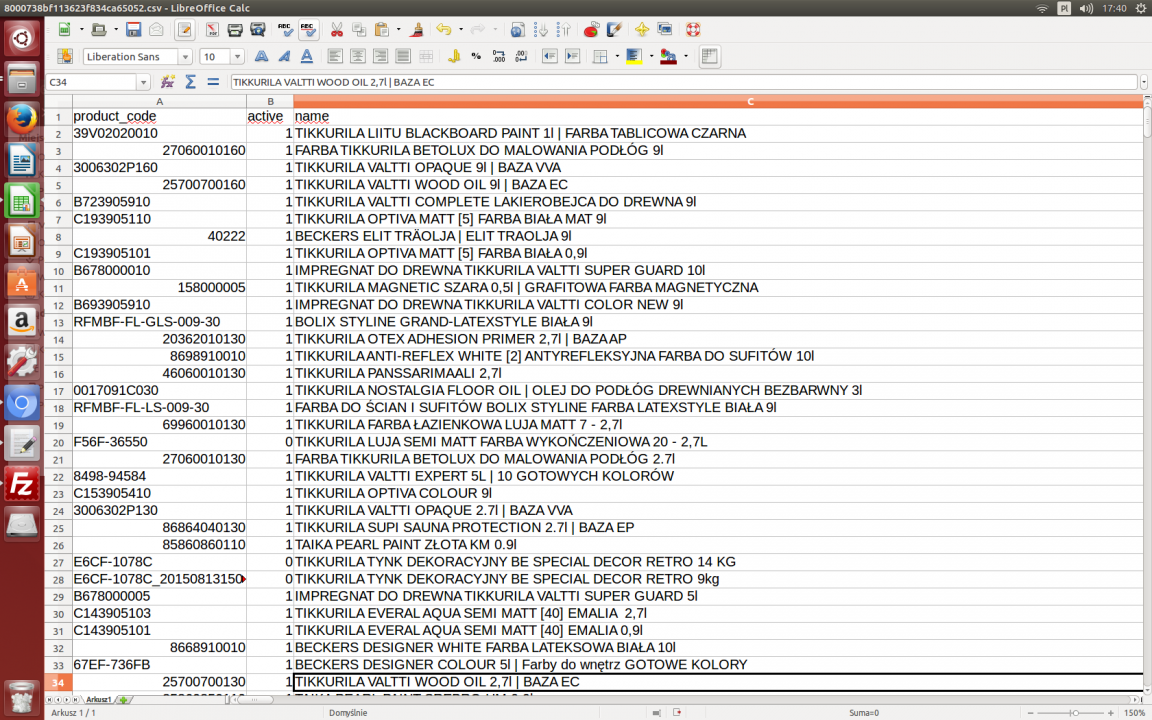
Task: Save the document with the floppy icon
Action: [133, 30]
